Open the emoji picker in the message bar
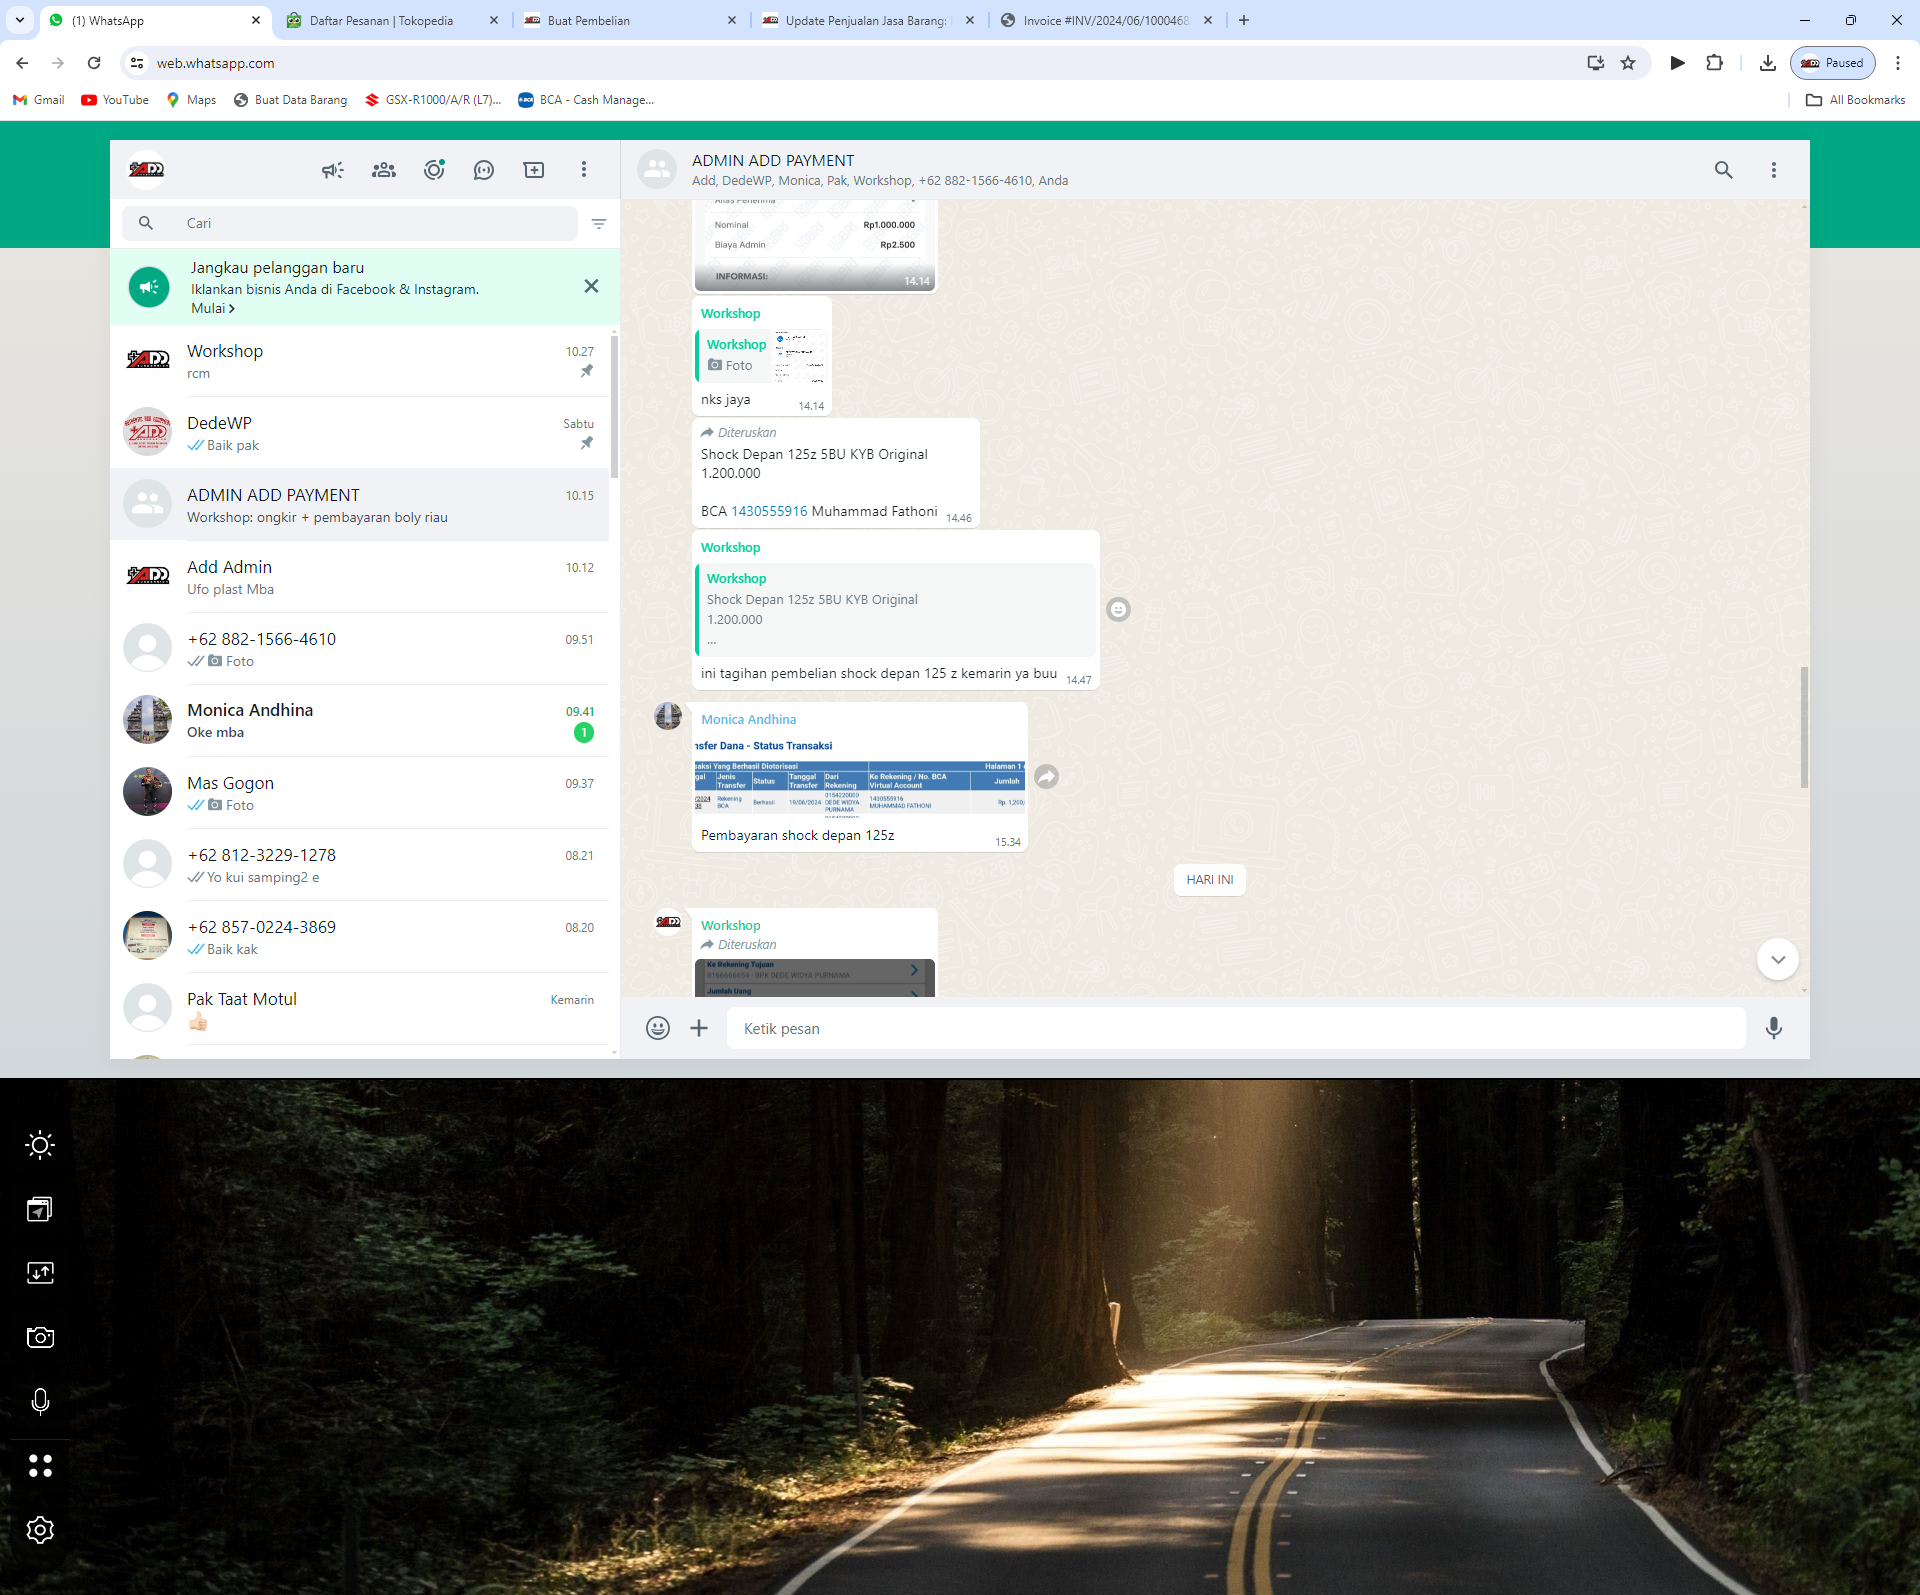 tap(657, 1028)
